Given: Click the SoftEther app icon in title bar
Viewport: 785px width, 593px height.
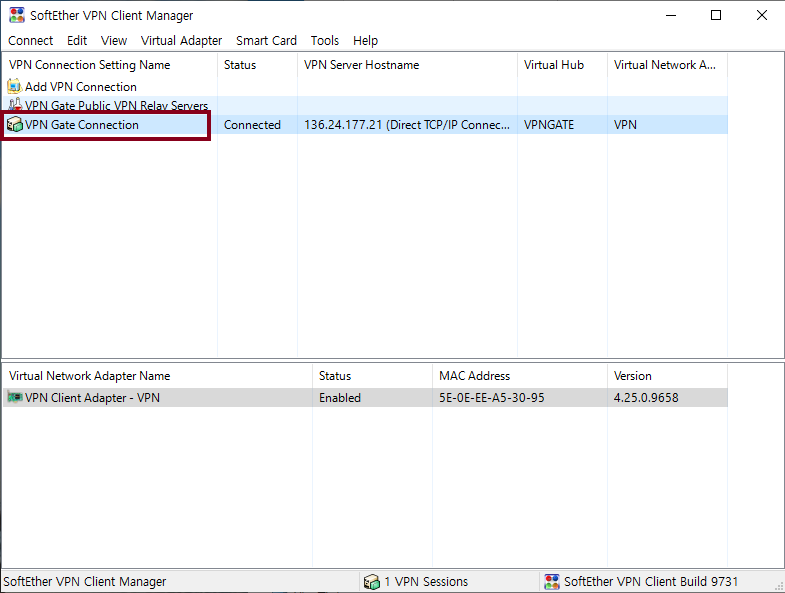Looking at the screenshot, I should tap(17, 15).
